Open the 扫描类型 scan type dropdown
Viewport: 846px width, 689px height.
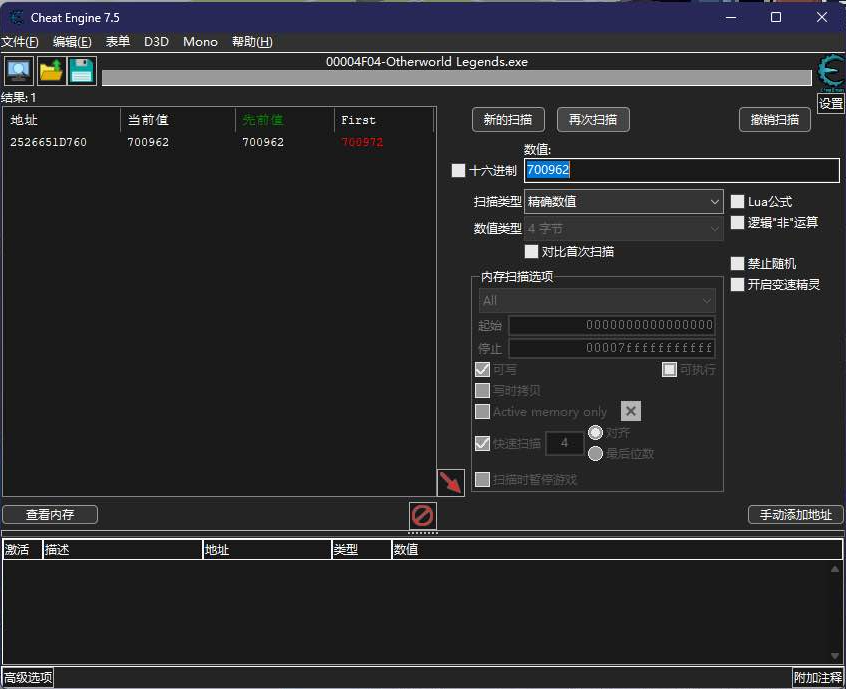624,202
